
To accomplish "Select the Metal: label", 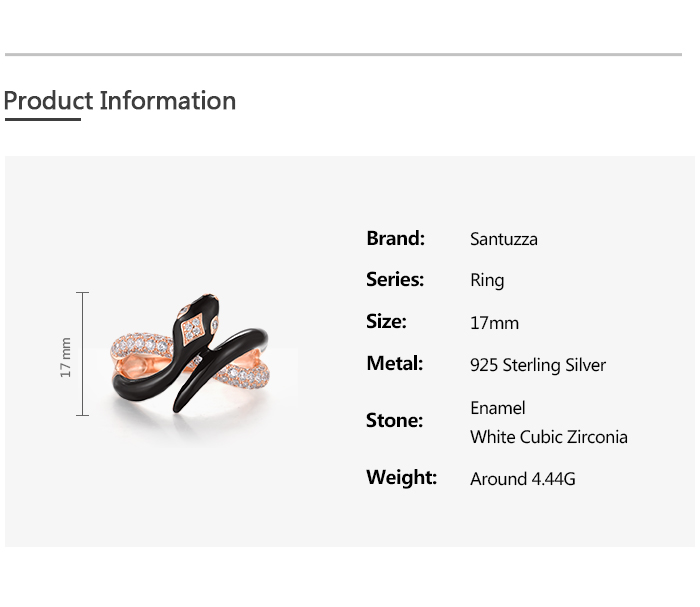I will click(394, 364).
